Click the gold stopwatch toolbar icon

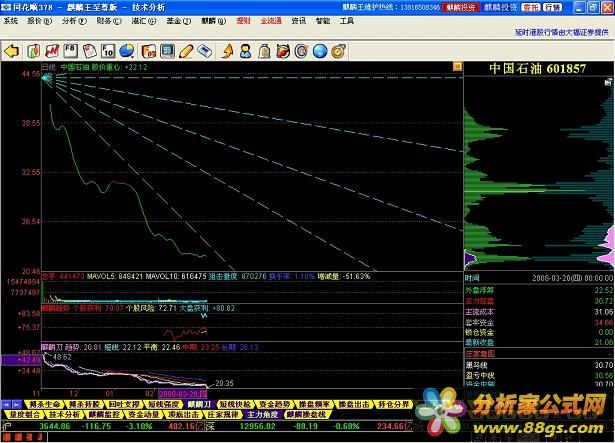tap(338, 51)
